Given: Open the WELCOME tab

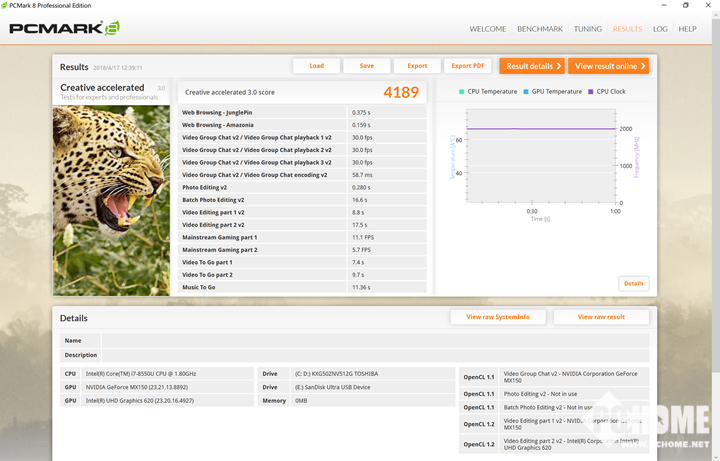Looking at the screenshot, I should tap(488, 29).
